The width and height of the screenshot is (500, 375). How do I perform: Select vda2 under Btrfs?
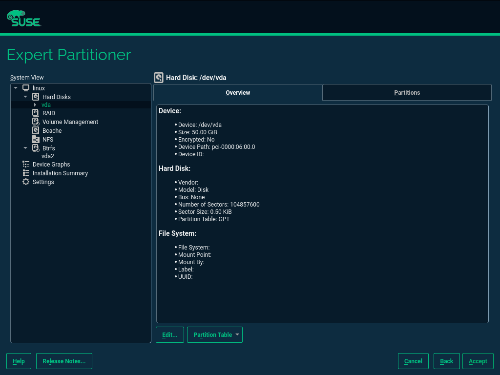[48, 156]
